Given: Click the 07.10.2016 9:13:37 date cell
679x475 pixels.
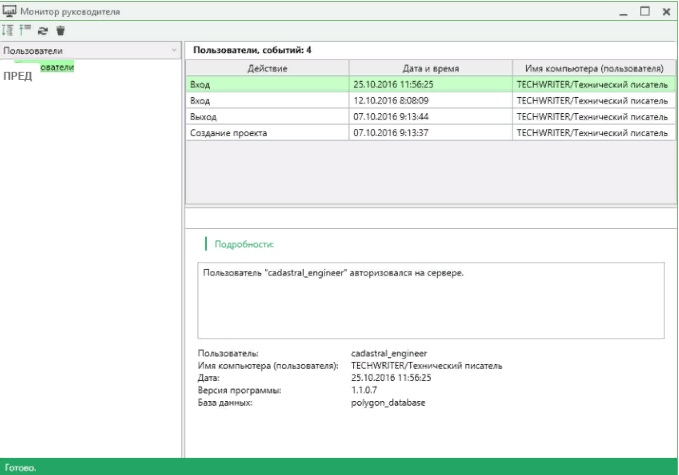Looking at the screenshot, I should click(391, 132).
